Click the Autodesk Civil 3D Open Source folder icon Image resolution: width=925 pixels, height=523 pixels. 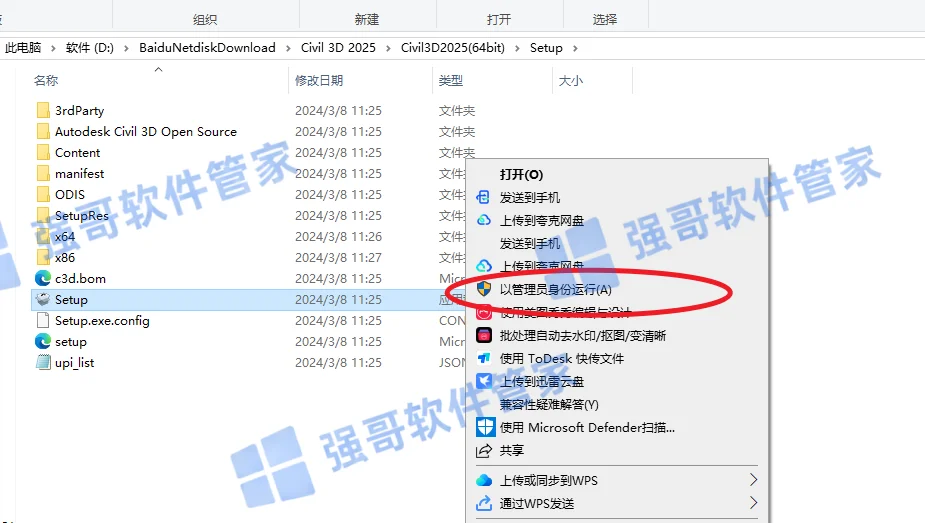point(43,131)
